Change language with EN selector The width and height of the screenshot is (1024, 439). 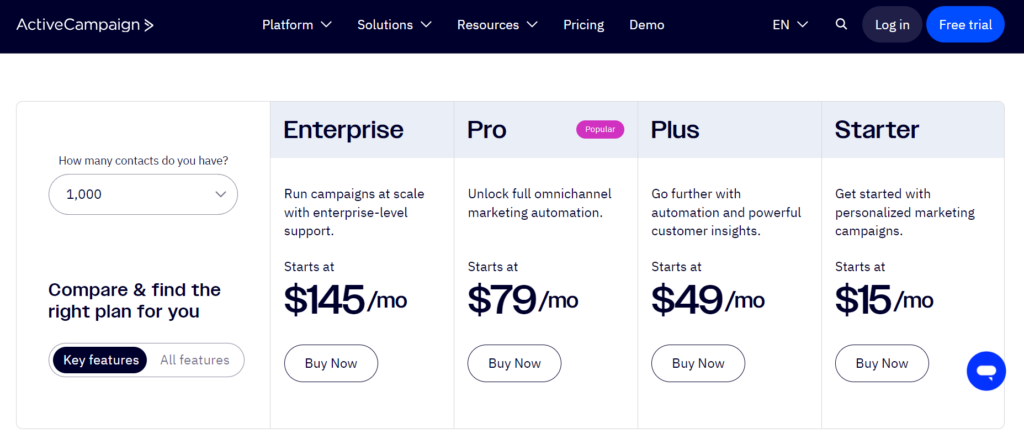(x=790, y=25)
